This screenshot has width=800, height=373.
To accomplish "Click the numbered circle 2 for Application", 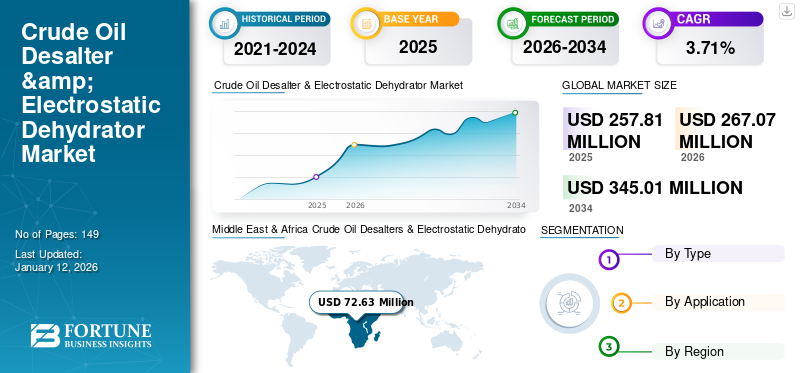I will pos(621,303).
